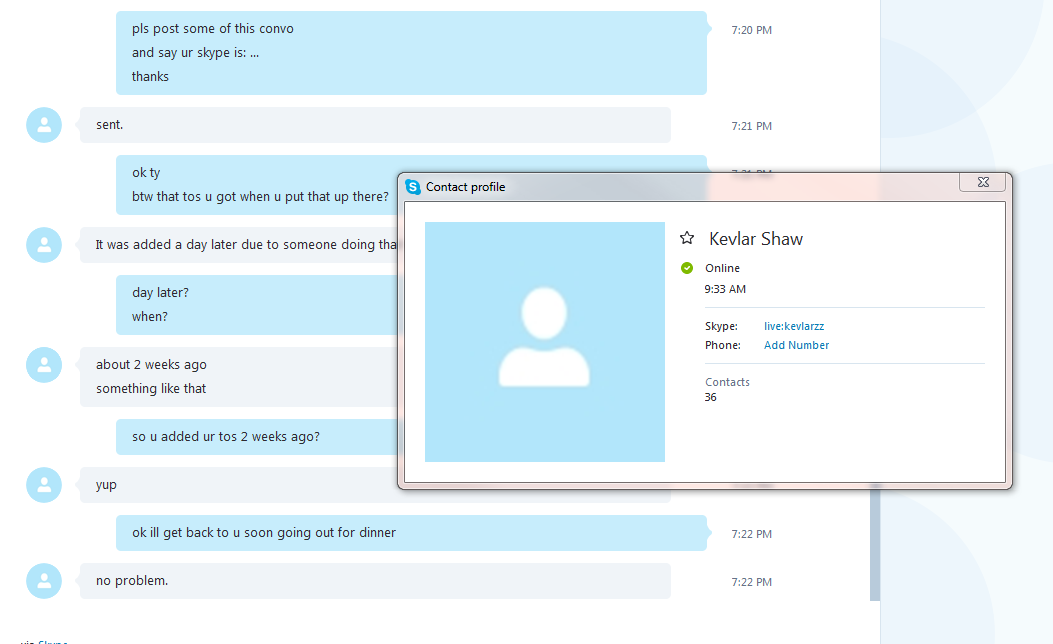Screen dimensions: 1053x644
Task: Click the 'something like that' message line
Action: click(151, 389)
